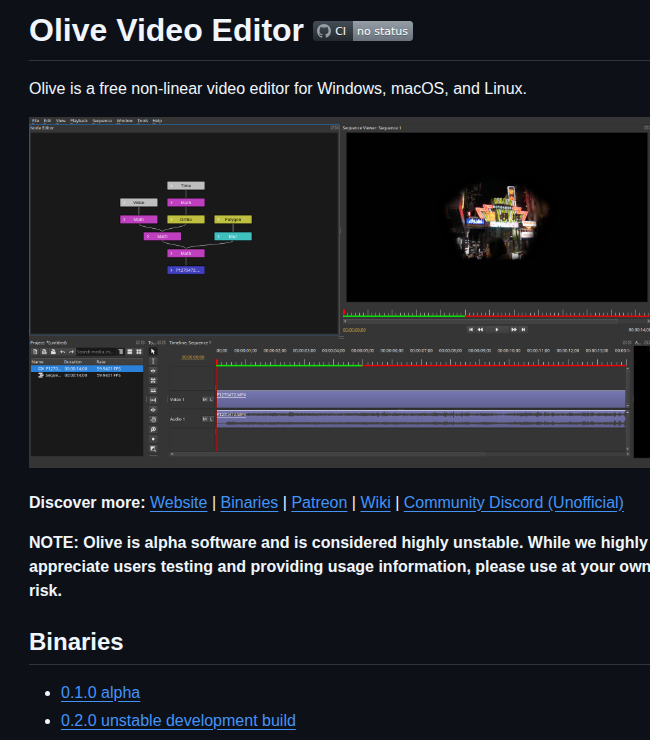Toggle lock L on Audio 1 track
This screenshot has height=740, width=650.
[211, 419]
